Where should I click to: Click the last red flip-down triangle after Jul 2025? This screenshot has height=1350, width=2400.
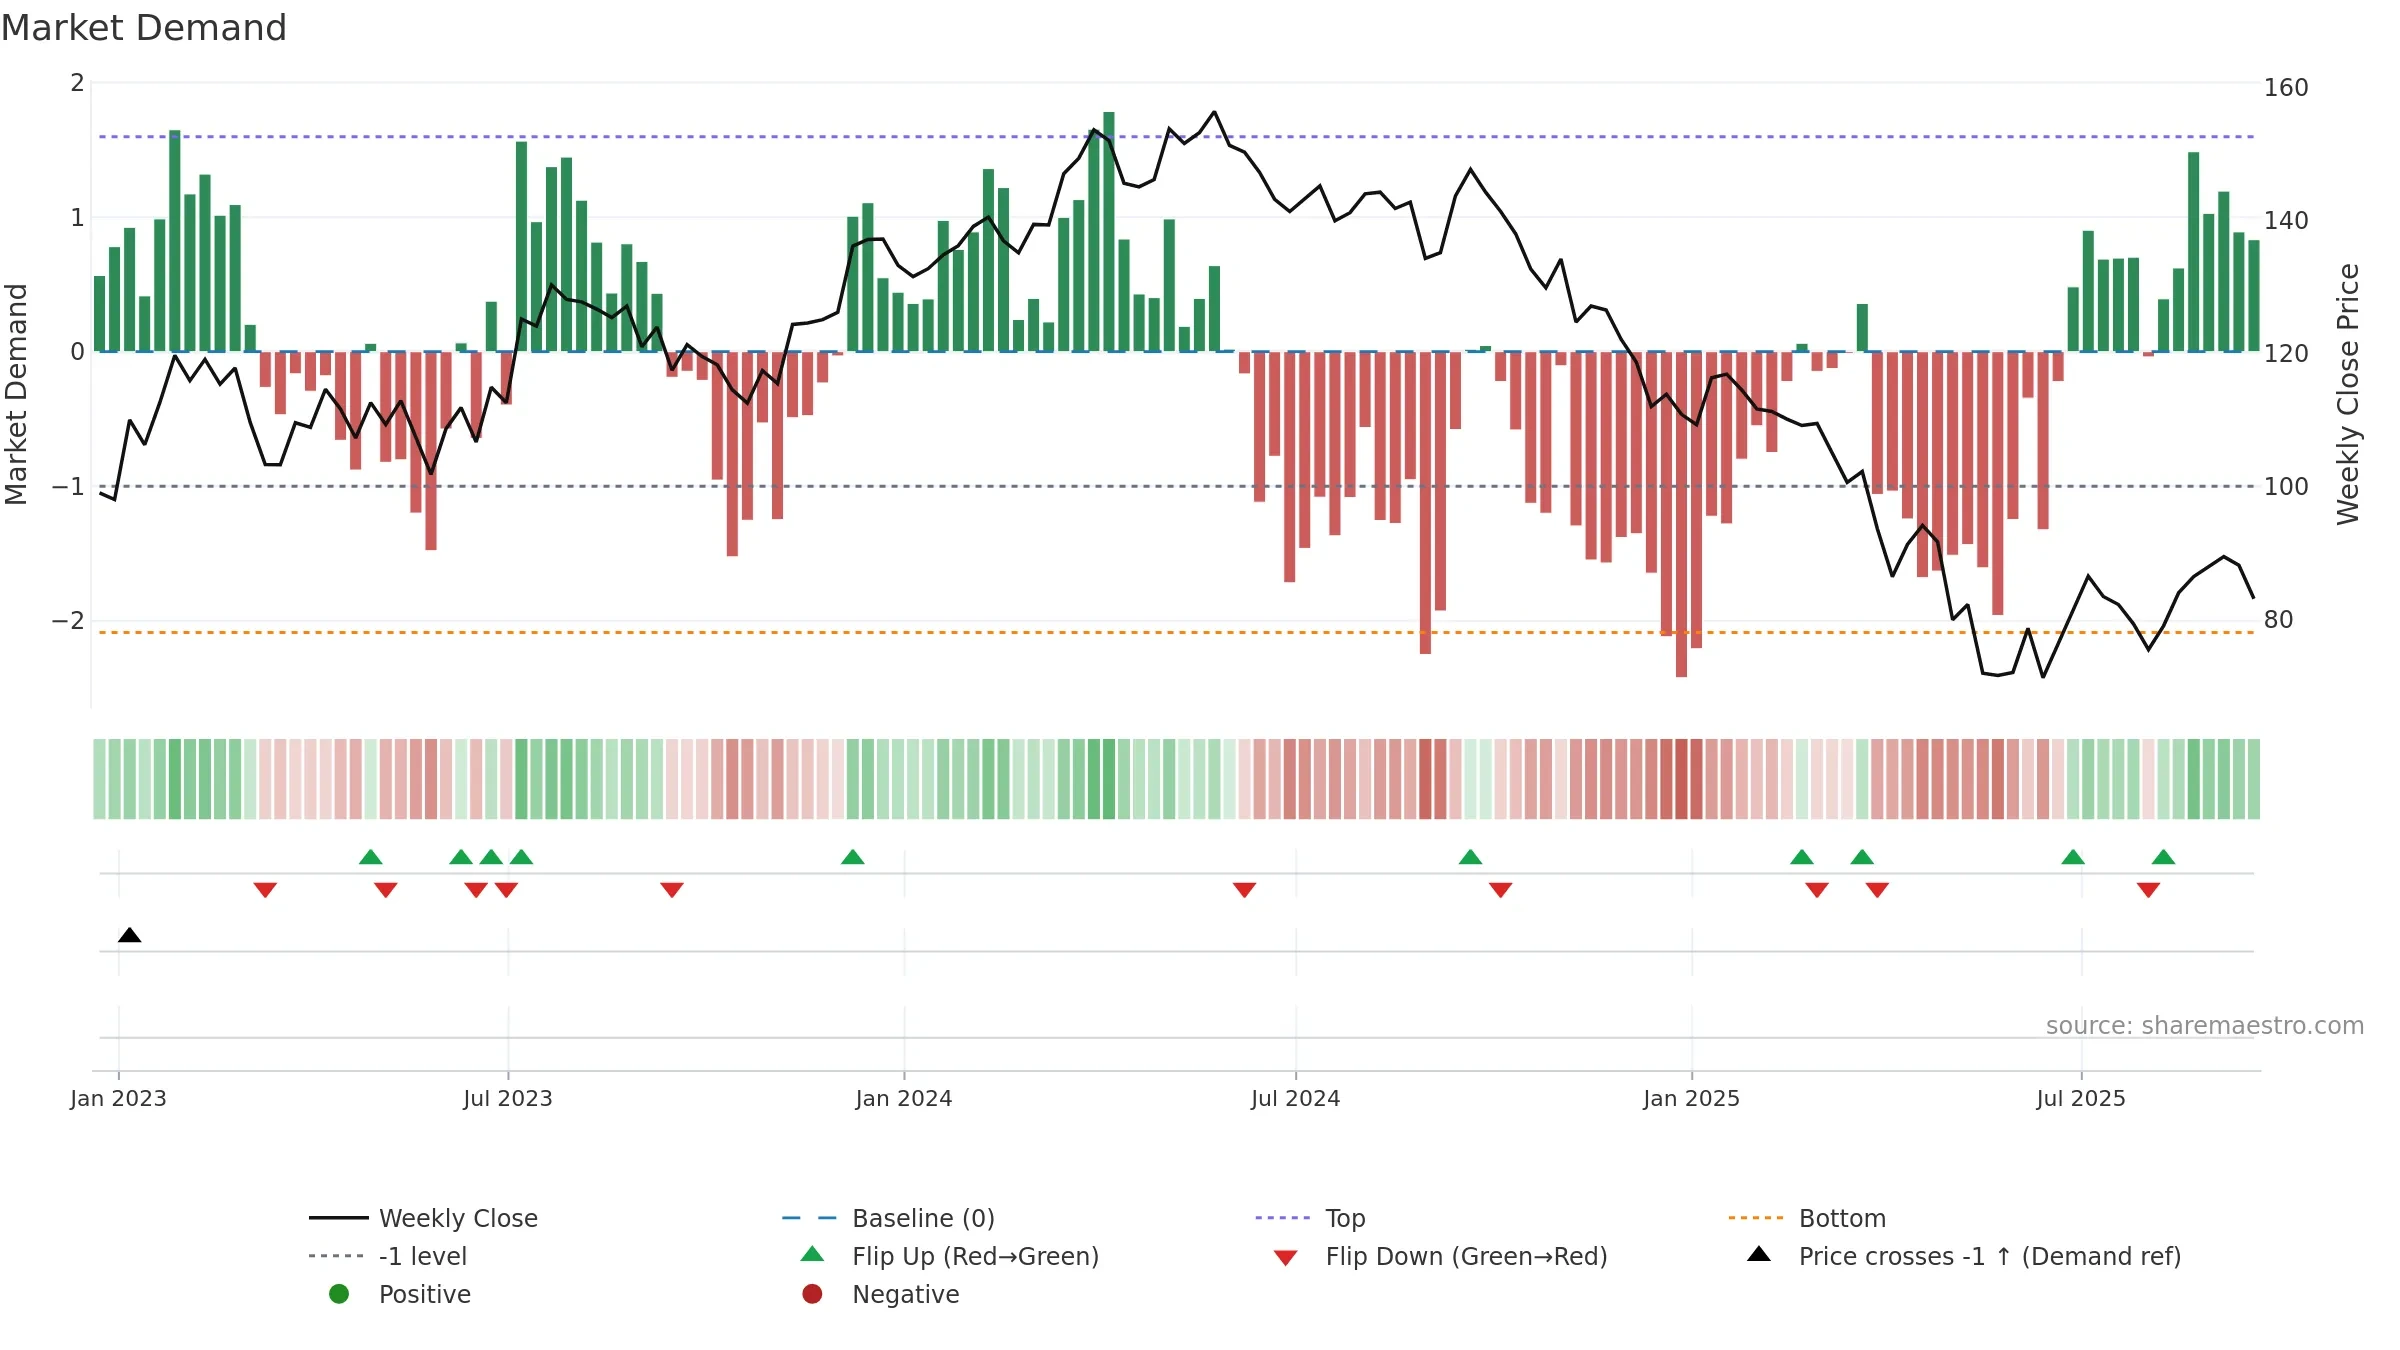pos(2148,890)
